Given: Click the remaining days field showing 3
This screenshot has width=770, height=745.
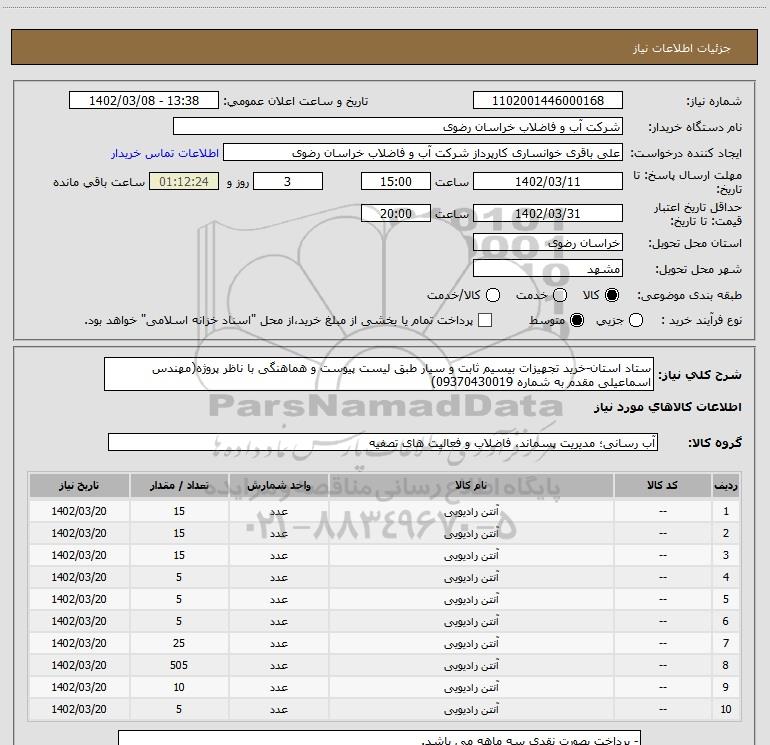Looking at the screenshot, I should coord(288,181).
